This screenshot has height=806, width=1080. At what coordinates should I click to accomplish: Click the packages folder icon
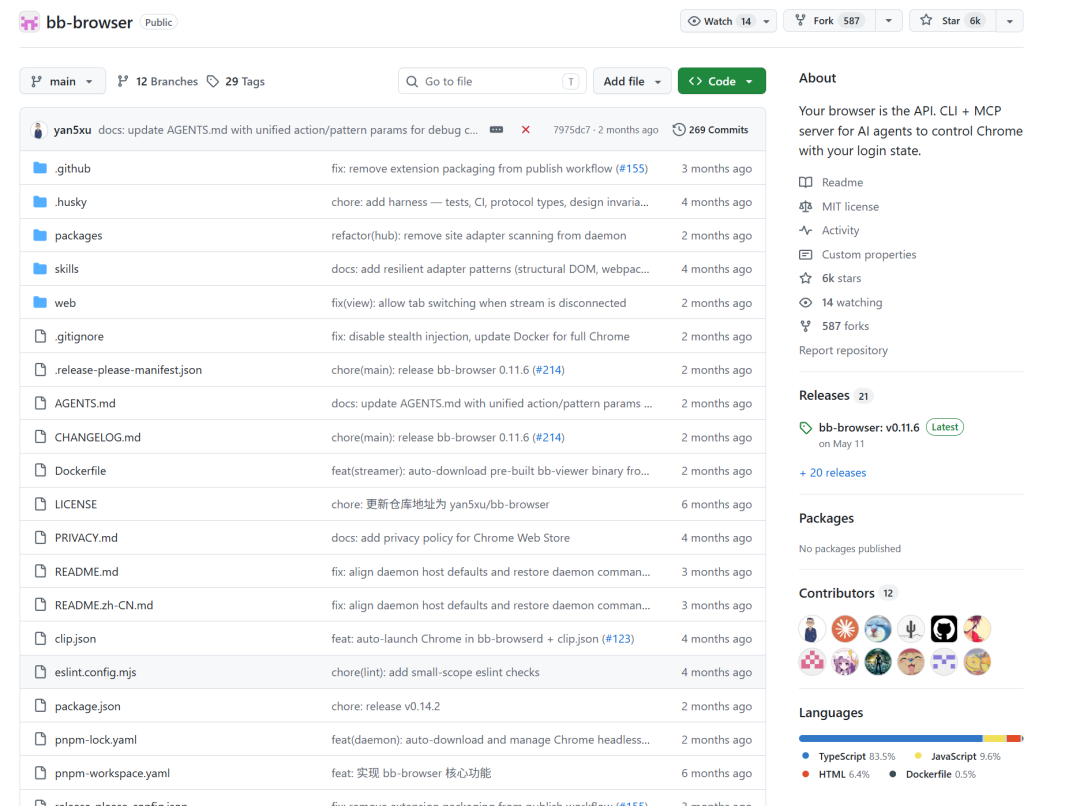[x=40, y=235]
